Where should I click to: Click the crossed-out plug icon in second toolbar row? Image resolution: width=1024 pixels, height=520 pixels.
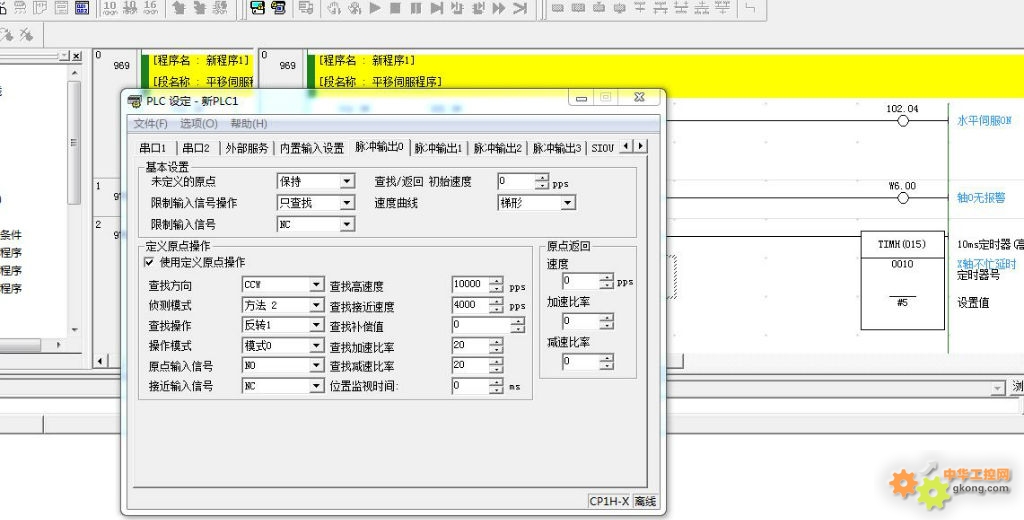point(26,35)
